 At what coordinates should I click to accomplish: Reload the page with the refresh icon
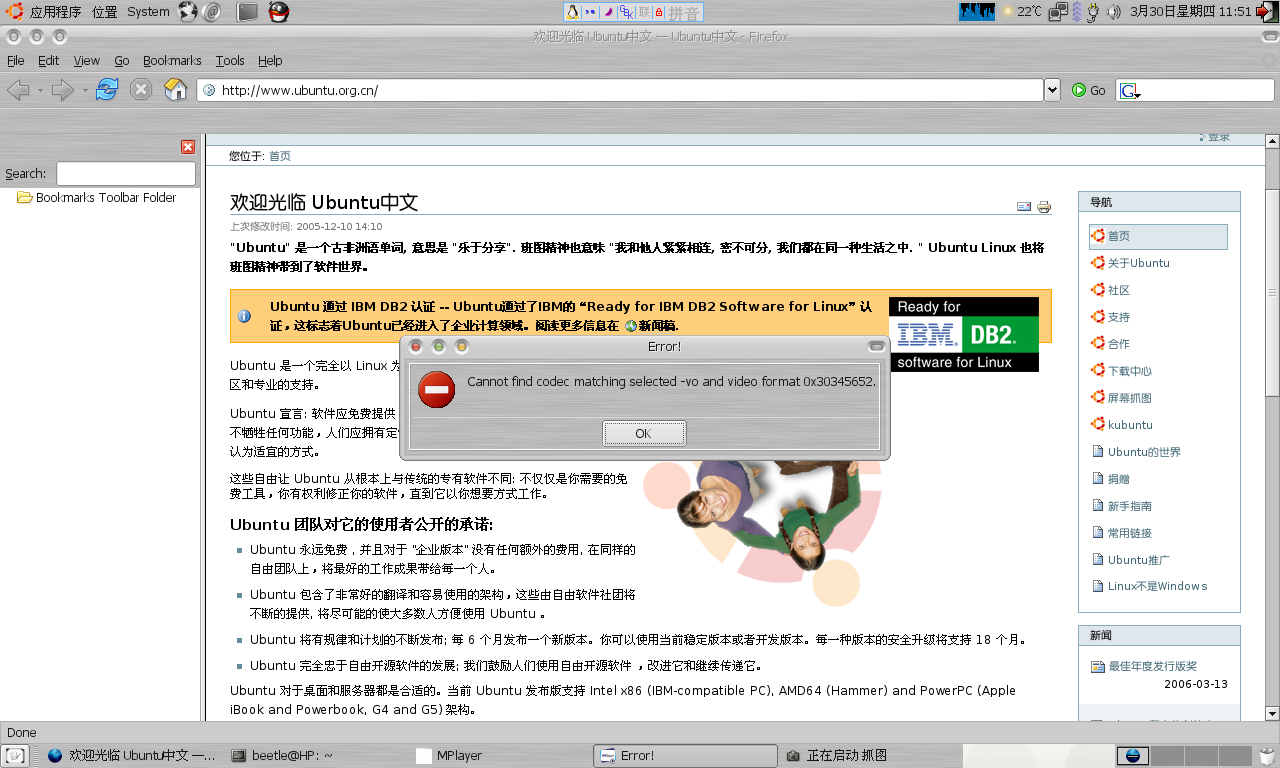pos(107,89)
